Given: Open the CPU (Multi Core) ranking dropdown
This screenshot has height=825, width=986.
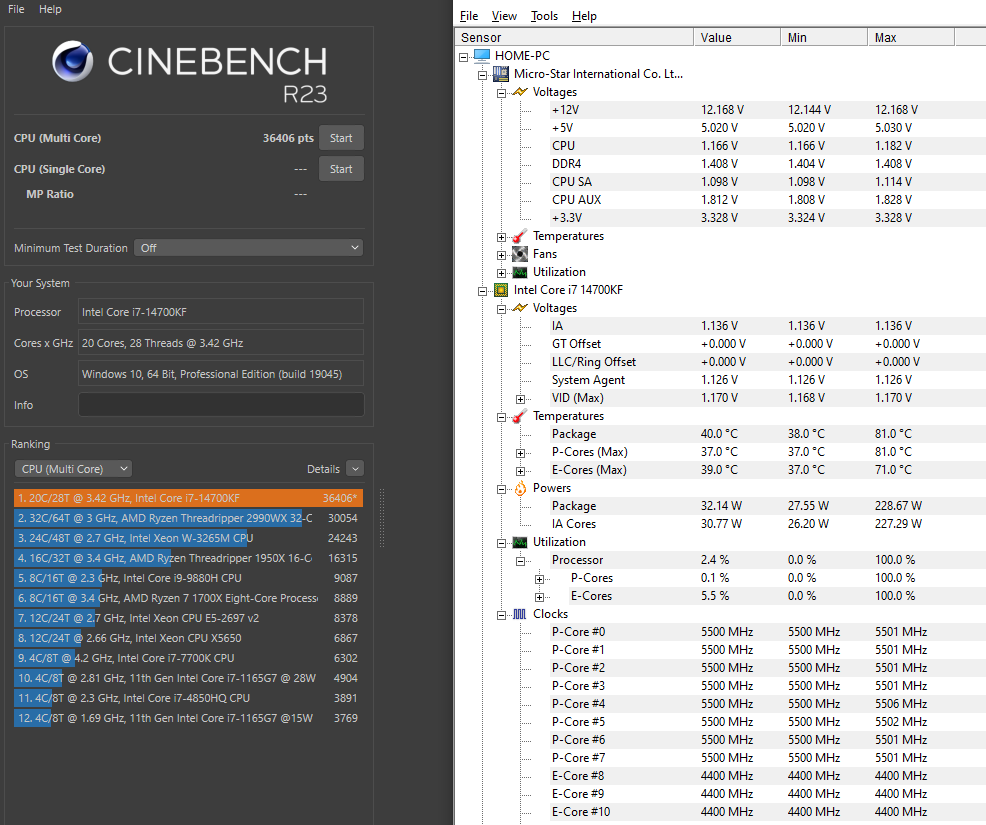Looking at the screenshot, I should (x=73, y=469).
